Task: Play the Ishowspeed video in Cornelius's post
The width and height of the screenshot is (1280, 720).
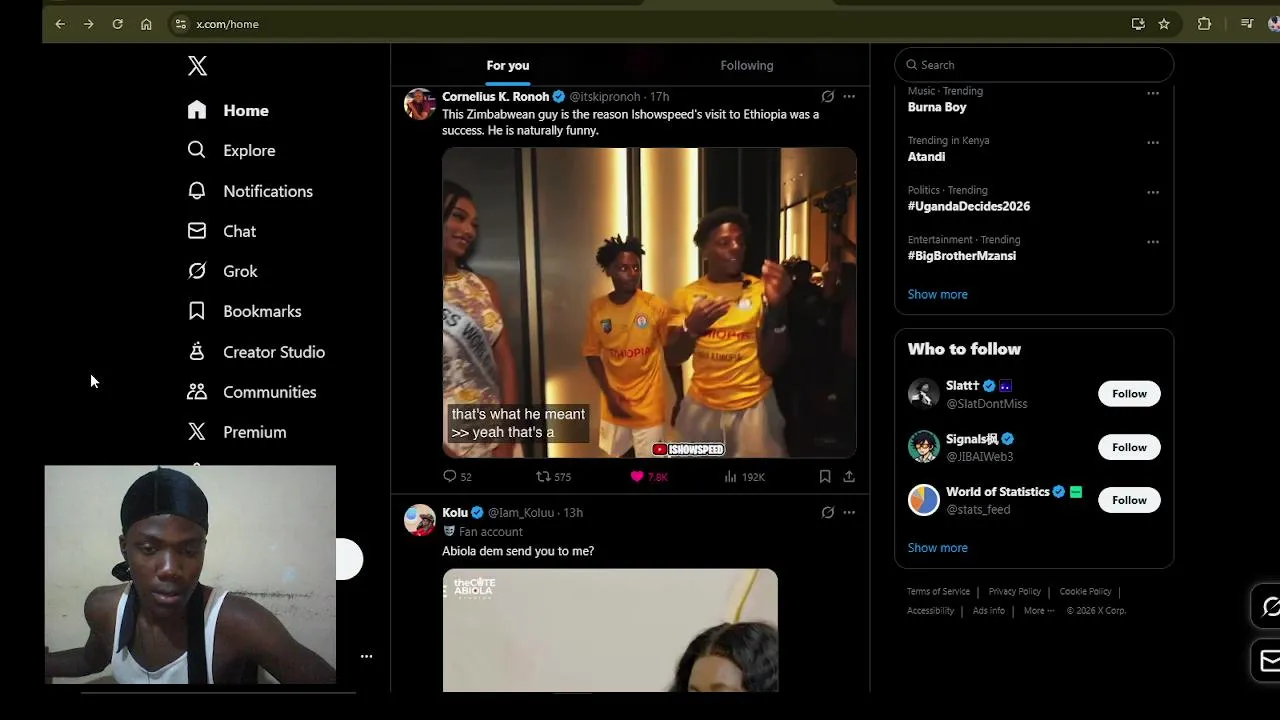Action: (649, 303)
